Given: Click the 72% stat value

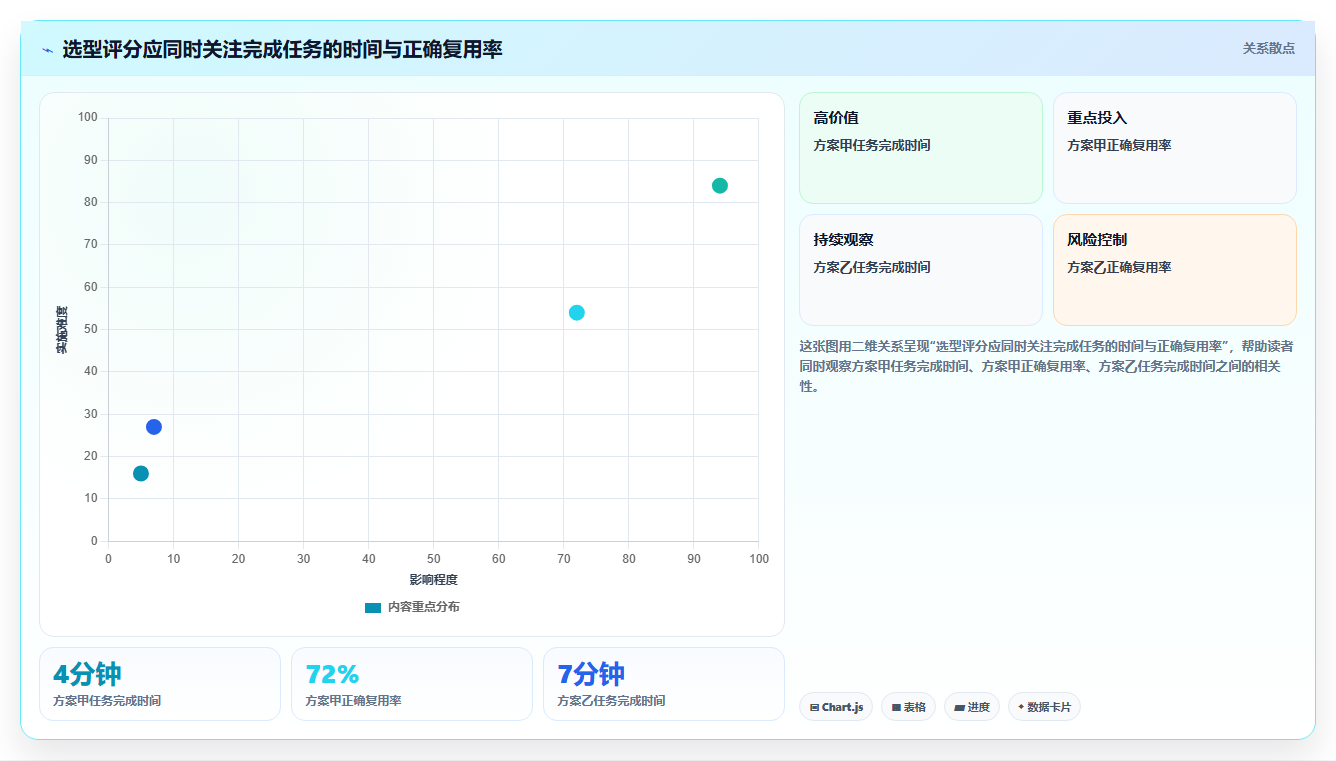Looking at the screenshot, I should click(x=332, y=674).
